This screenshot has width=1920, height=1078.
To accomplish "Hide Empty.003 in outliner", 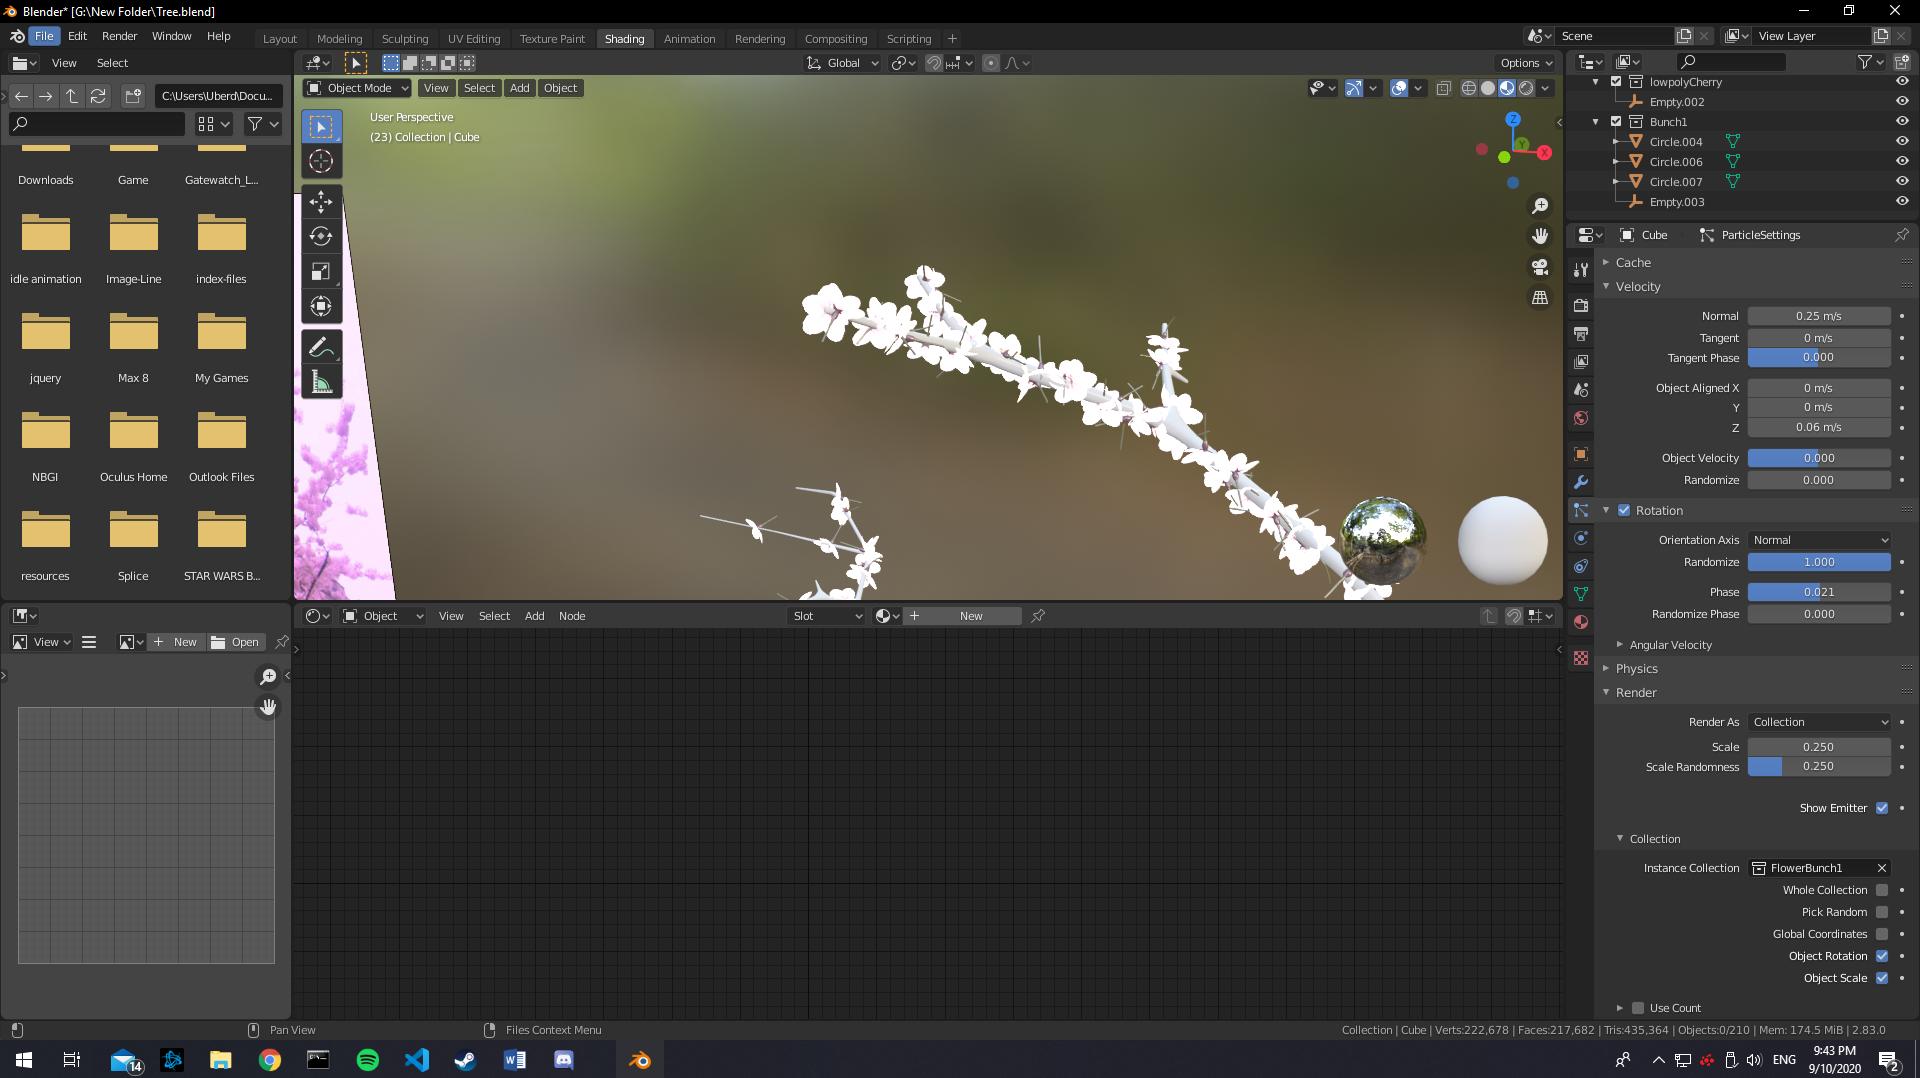I will pos(1902,201).
